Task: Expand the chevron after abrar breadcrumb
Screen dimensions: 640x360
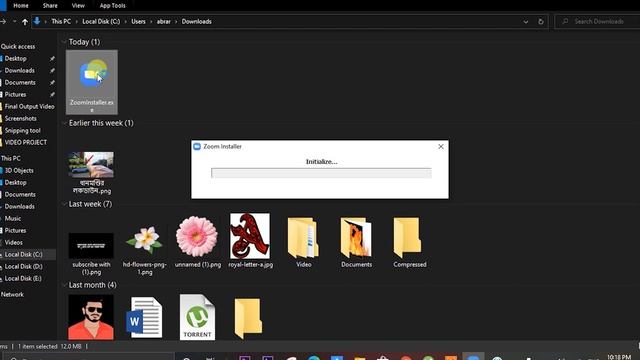Action: [x=176, y=22]
